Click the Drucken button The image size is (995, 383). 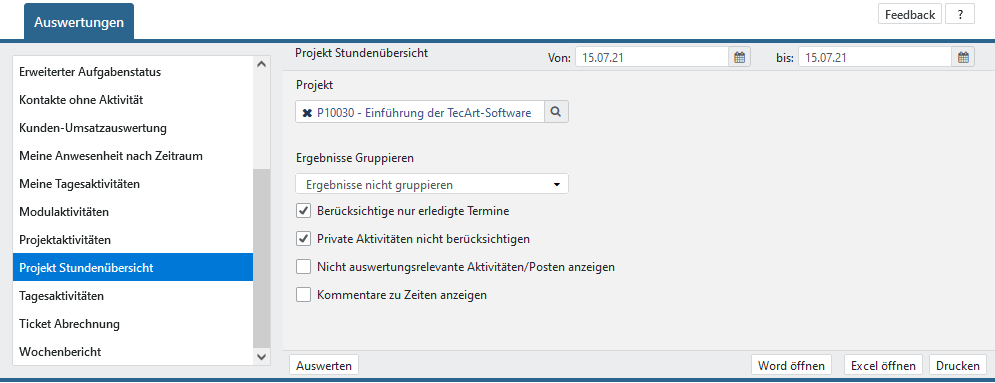click(958, 365)
